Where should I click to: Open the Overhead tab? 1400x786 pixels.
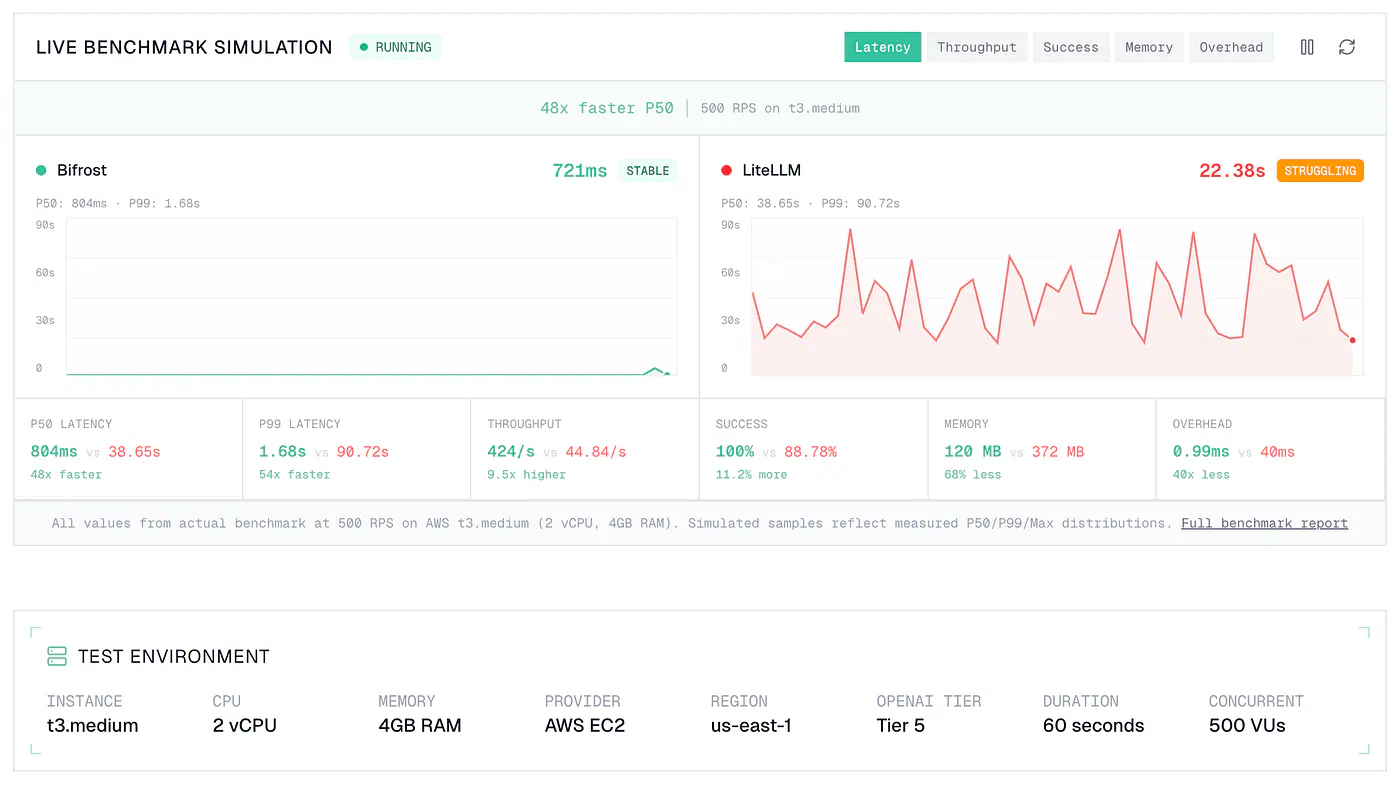click(1231, 47)
